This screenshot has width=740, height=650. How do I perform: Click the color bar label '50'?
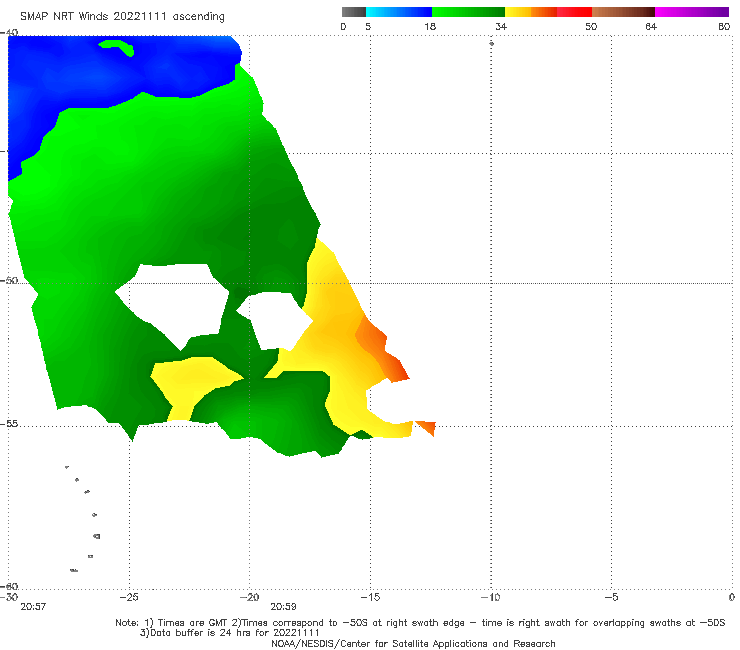591,26
